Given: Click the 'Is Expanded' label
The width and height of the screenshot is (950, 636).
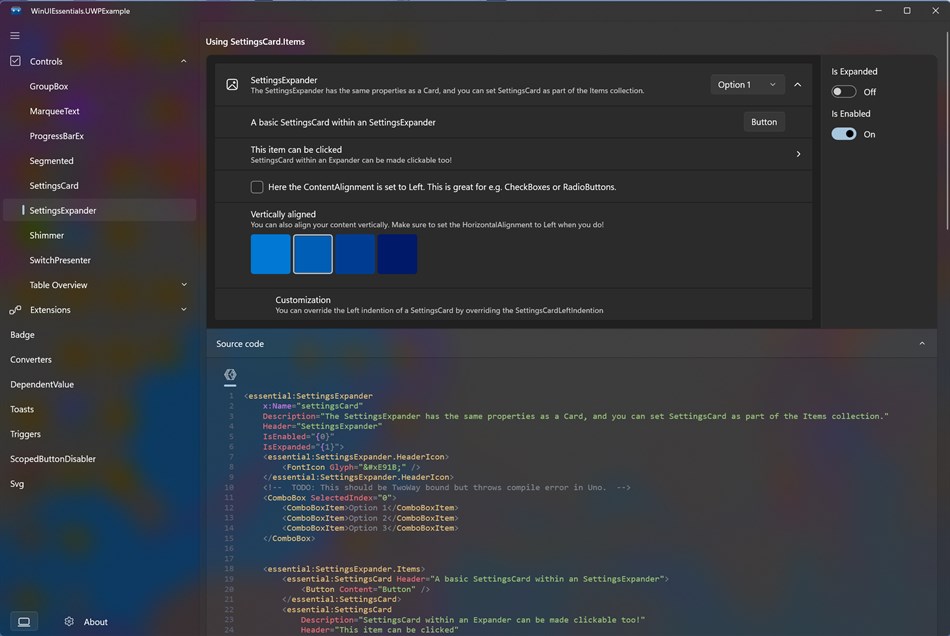Looking at the screenshot, I should click(x=854, y=71).
